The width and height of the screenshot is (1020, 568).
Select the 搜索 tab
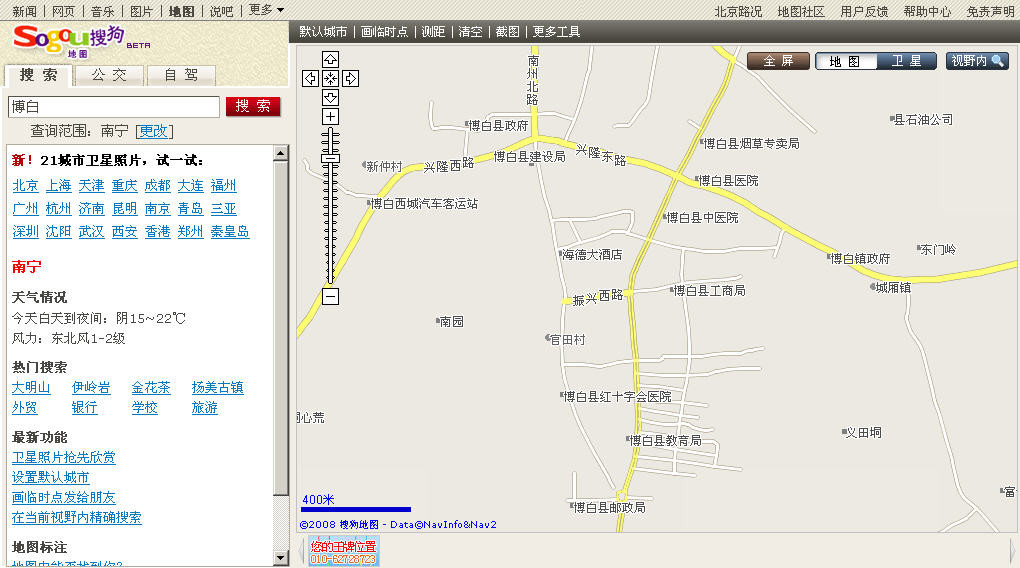[38, 75]
